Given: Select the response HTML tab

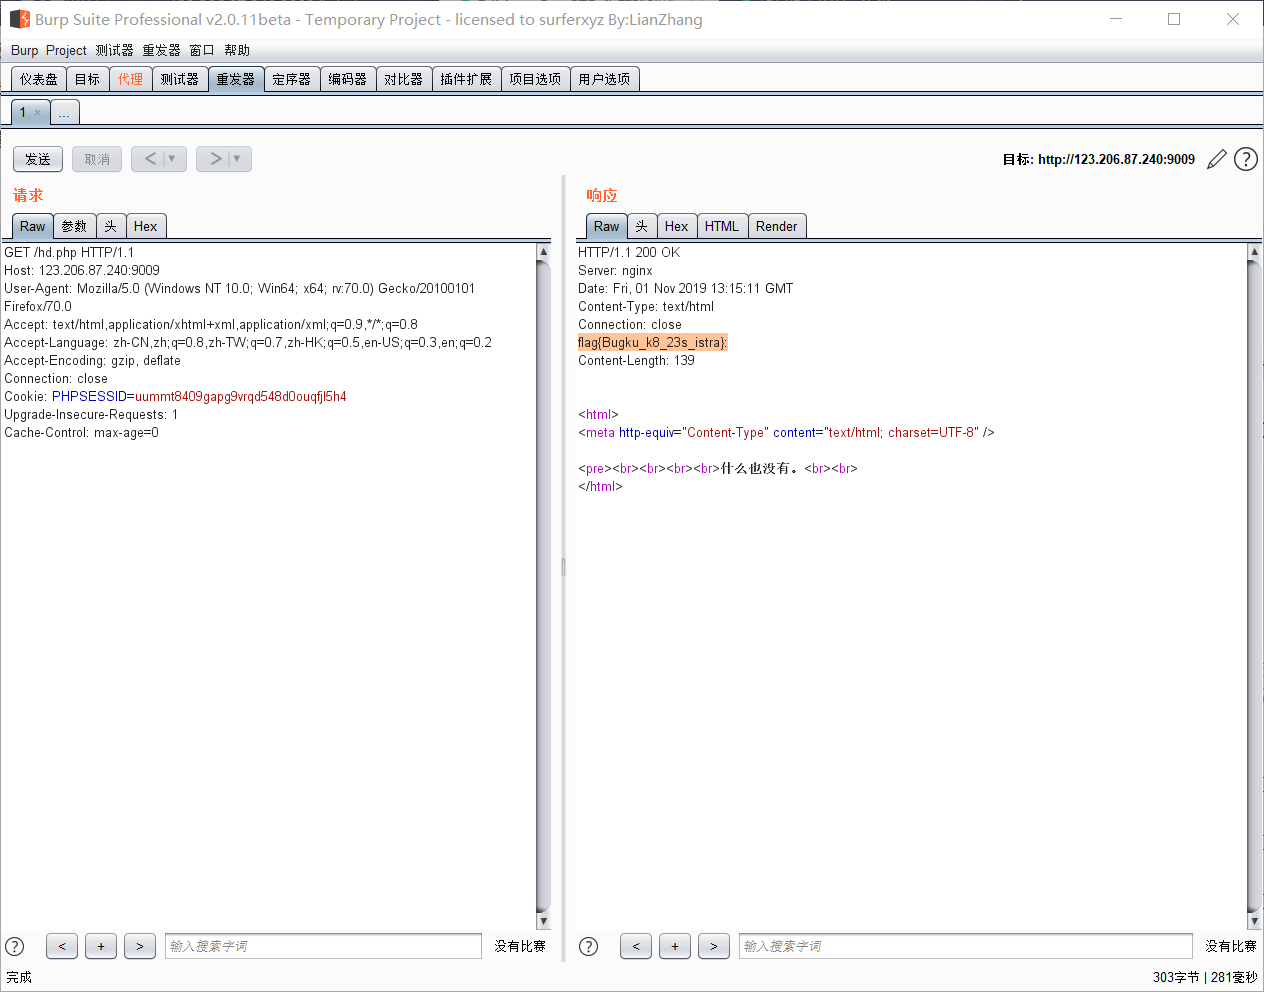Looking at the screenshot, I should (722, 227).
